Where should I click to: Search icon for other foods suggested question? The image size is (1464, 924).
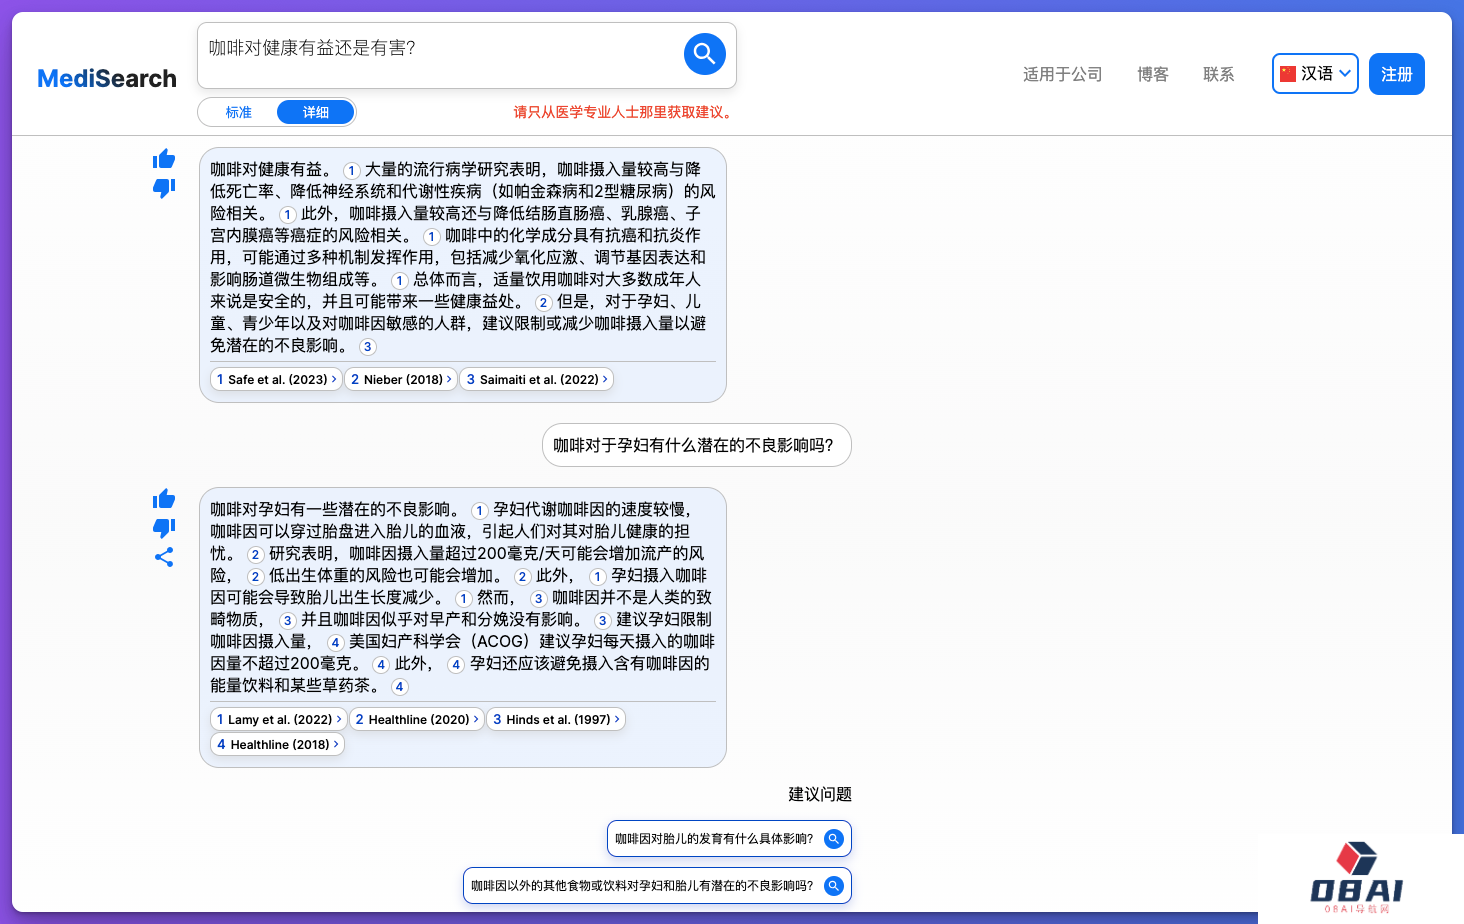(833, 886)
